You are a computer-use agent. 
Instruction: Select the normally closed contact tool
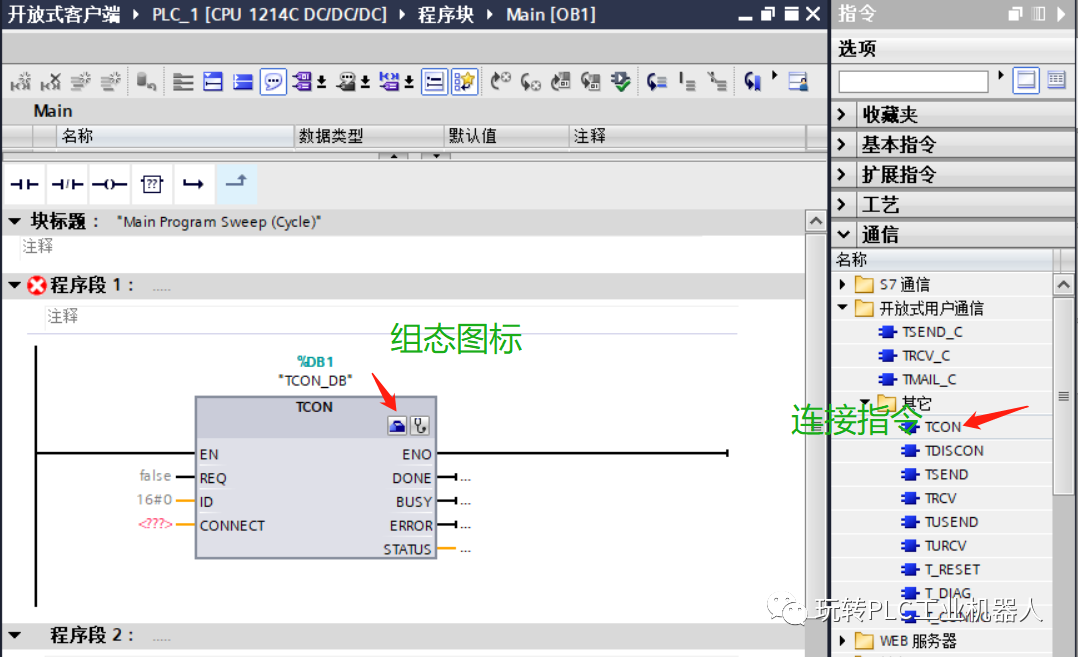point(66,183)
